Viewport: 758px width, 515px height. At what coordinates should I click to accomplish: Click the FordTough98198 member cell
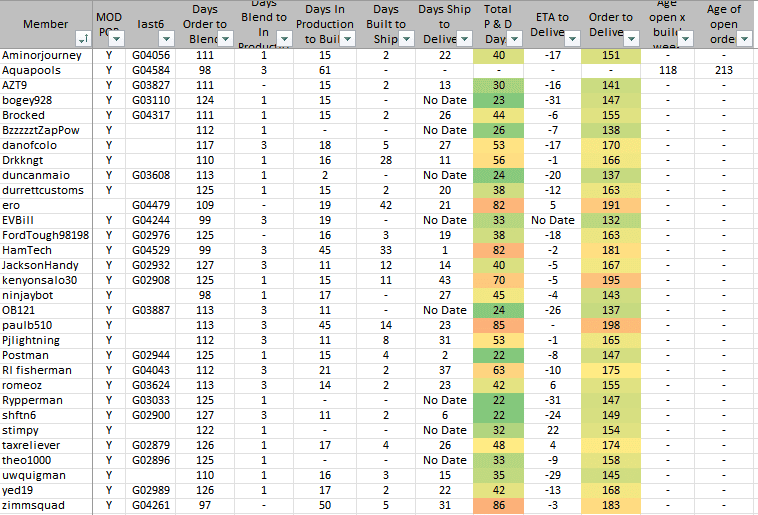click(x=45, y=235)
